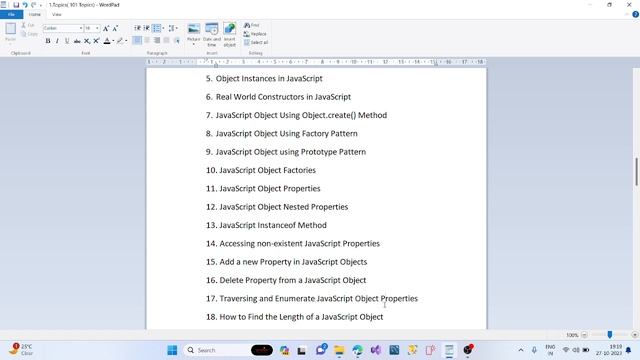The image size is (640, 360).
Task: Open the Paragraph dialog icon
Action: pyautogui.click(x=176, y=40)
